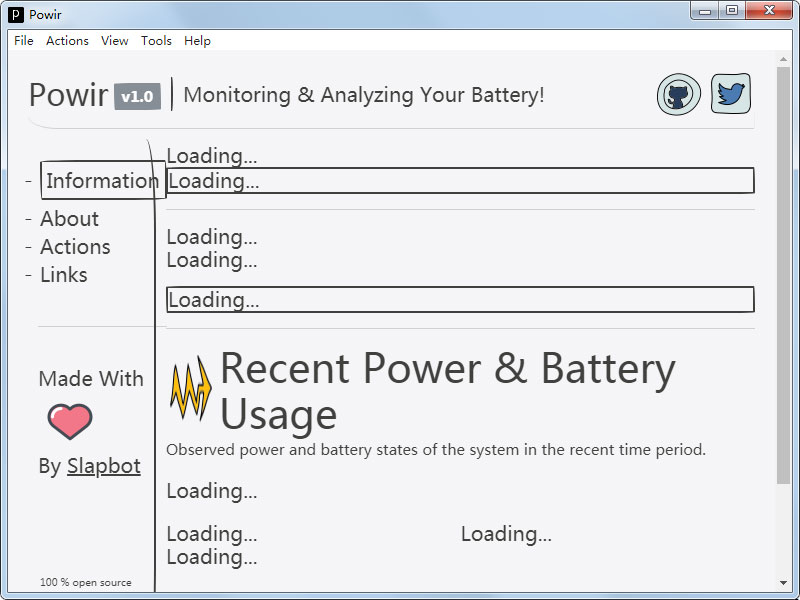Open the View menu
Image resolution: width=800 pixels, height=600 pixels.
[115, 41]
